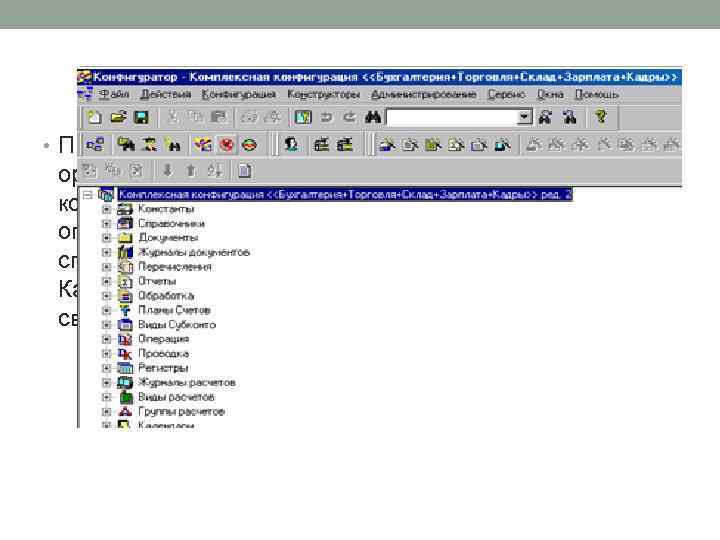Click the yellow question mark help icon

(601, 118)
